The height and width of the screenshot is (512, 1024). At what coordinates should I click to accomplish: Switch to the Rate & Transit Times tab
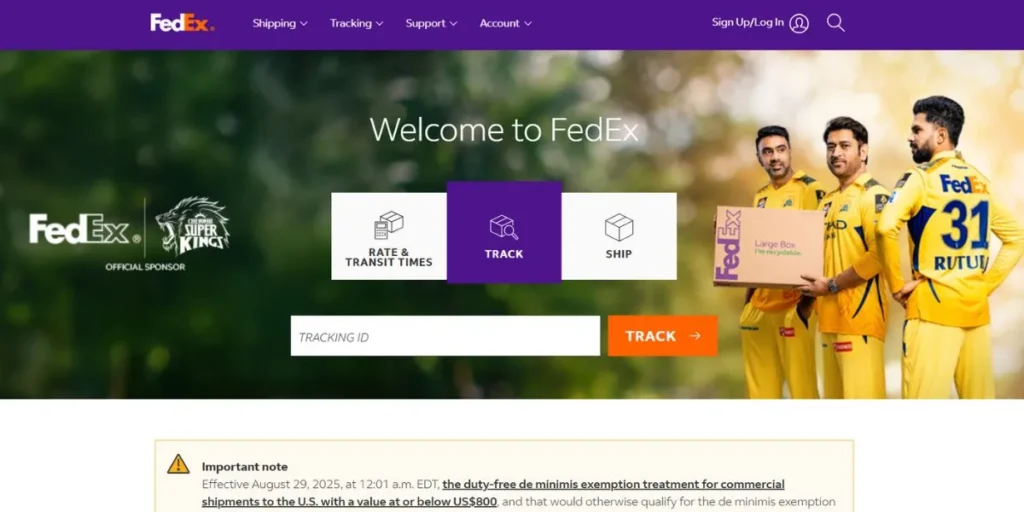click(x=389, y=236)
